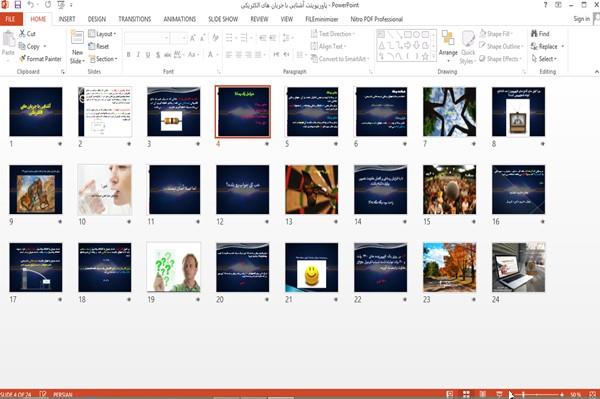Expand the Layout dropdown
Image resolution: width=600 pixels, height=399 pixels.
tap(102, 34)
